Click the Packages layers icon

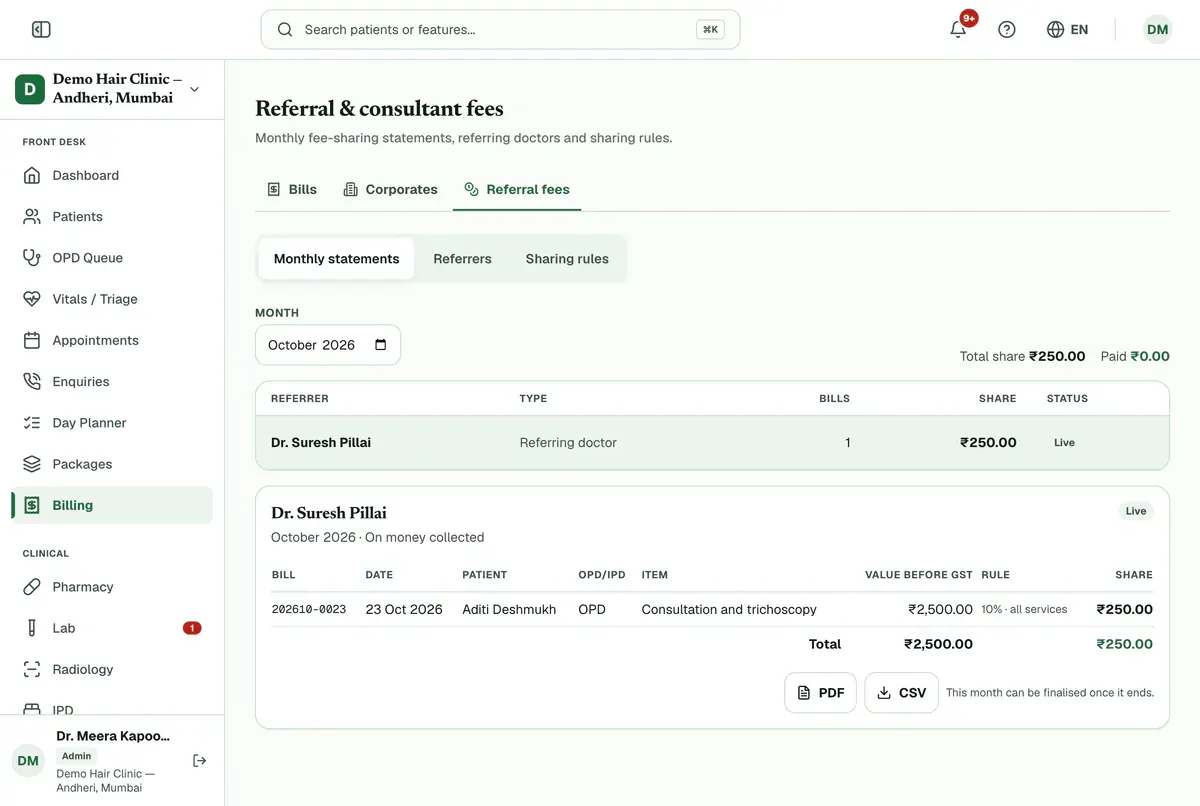32,464
